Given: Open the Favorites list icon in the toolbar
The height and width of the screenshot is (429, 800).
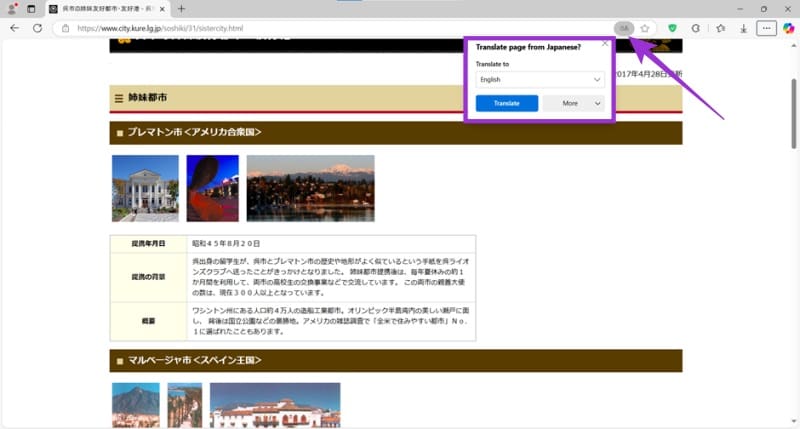Looking at the screenshot, I should pyautogui.click(x=720, y=28).
